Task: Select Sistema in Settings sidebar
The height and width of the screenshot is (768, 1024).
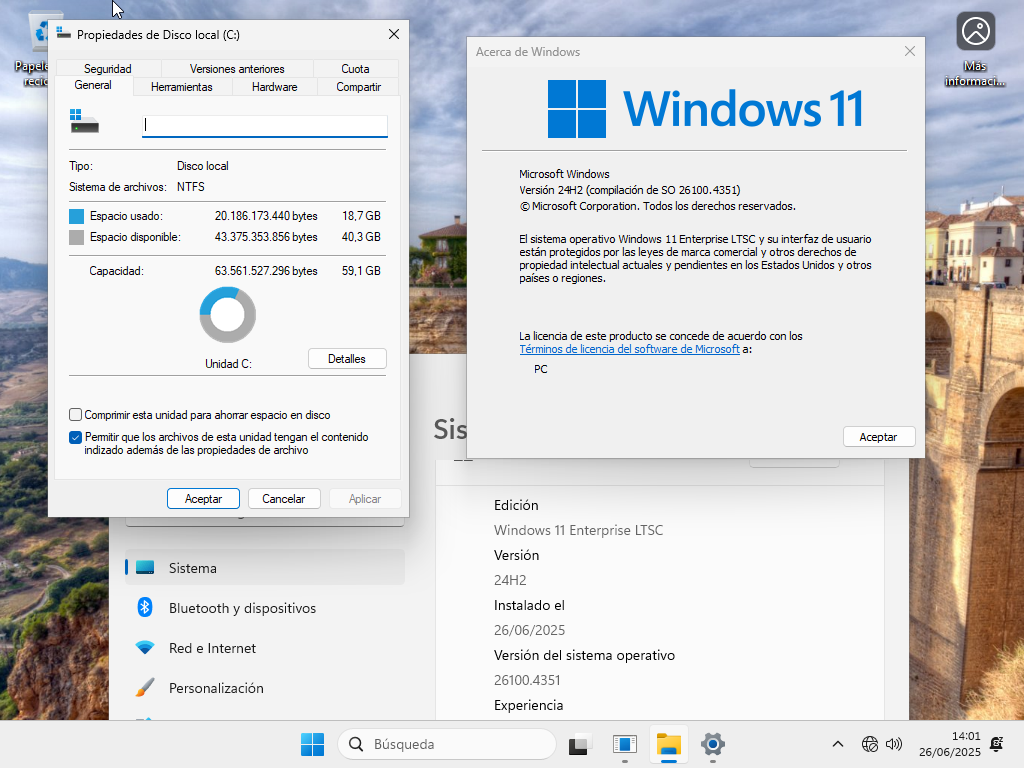Action: click(x=264, y=568)
